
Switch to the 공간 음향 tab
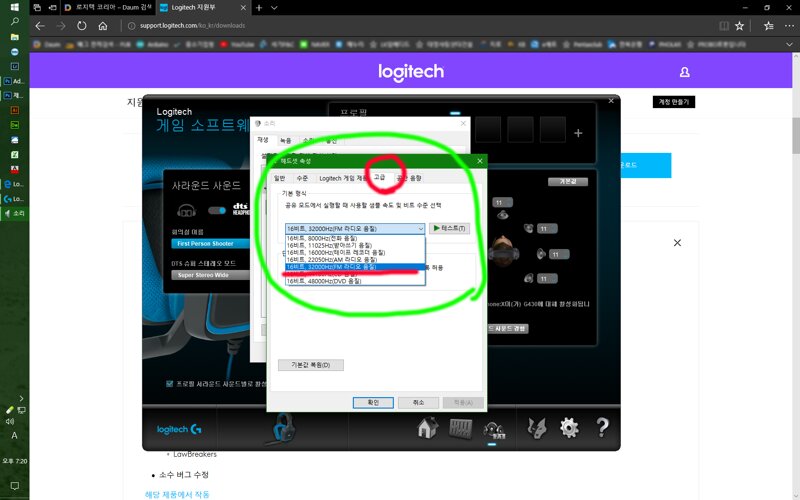pyautogui.click(x=409, y=178)
